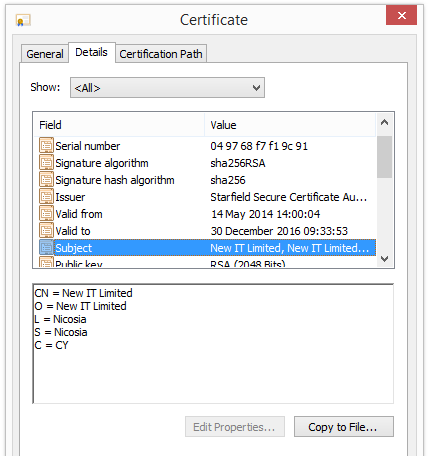The image size is (428, 456).
Task: Click the field list scroll down arrow
Action: pyautogui.click(x=384, y=259)
